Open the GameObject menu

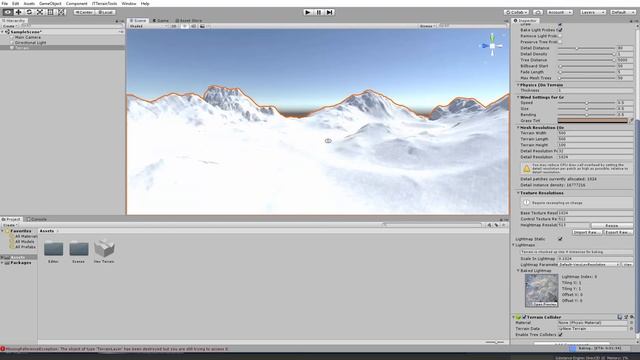coord(50,3)
